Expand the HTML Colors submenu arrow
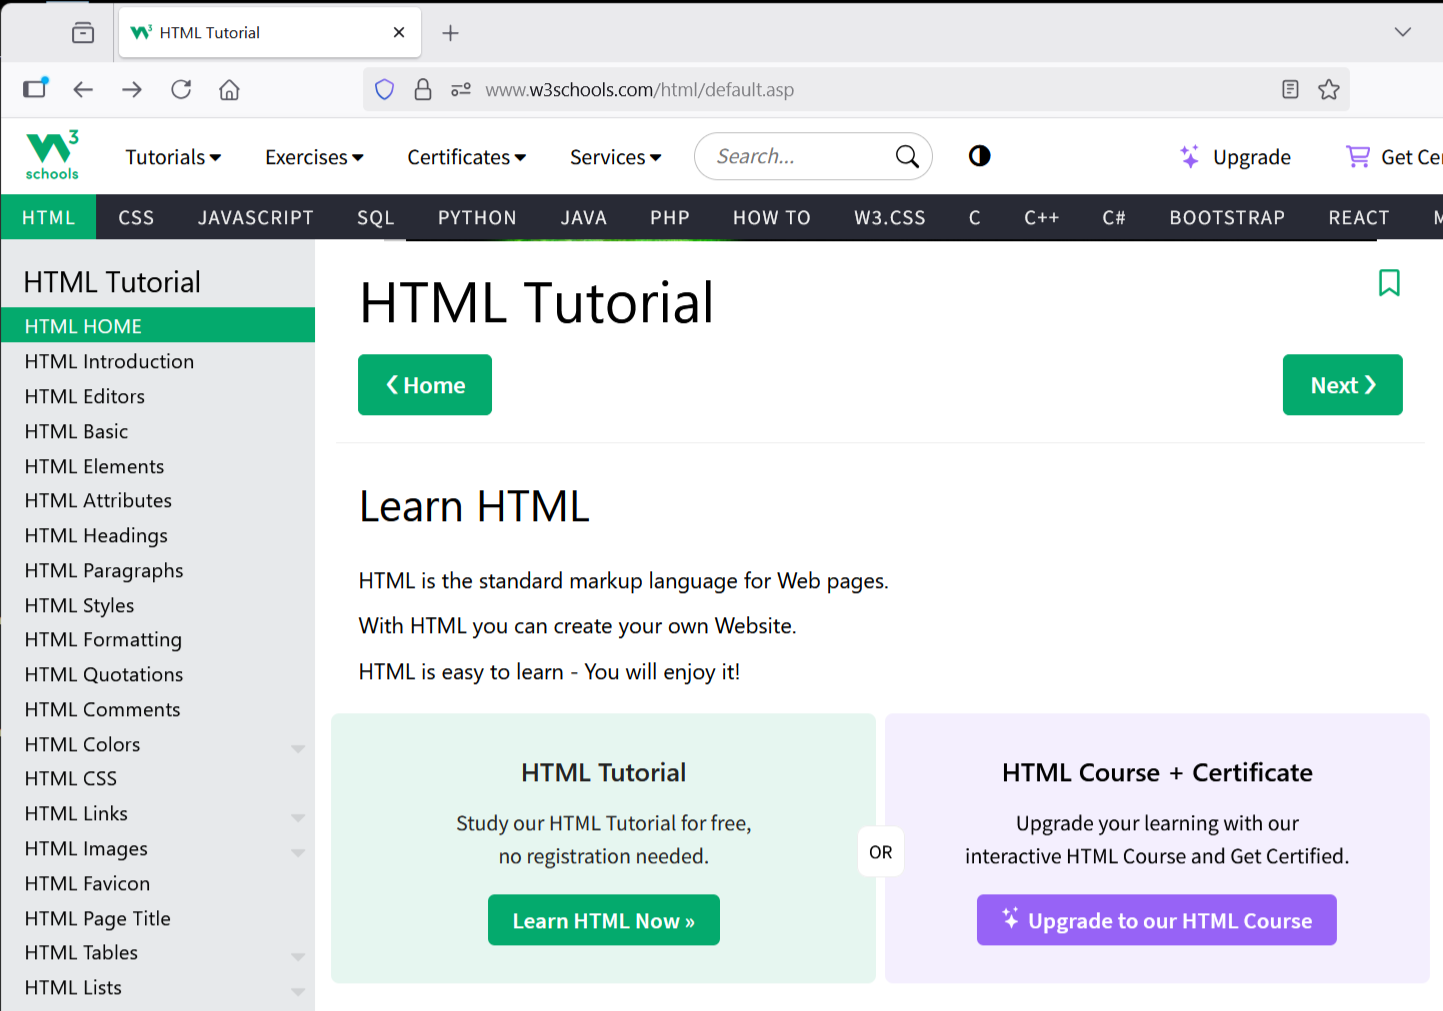 pos(298,748)
